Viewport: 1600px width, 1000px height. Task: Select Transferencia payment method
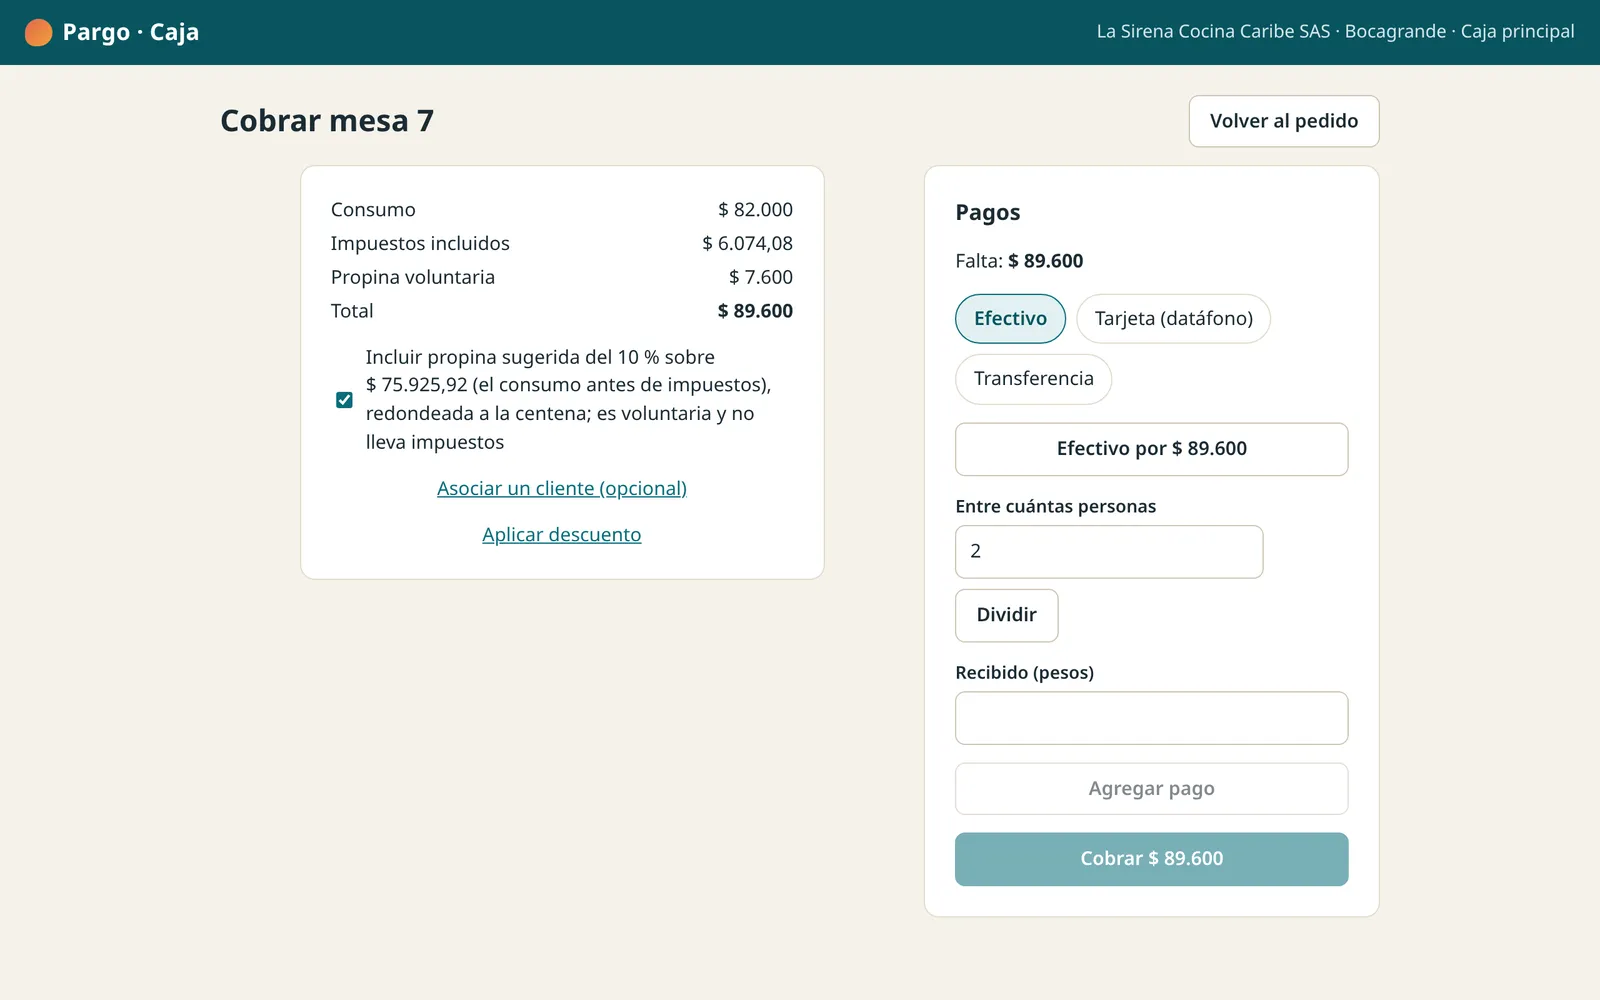click(x=1033, y=379)
